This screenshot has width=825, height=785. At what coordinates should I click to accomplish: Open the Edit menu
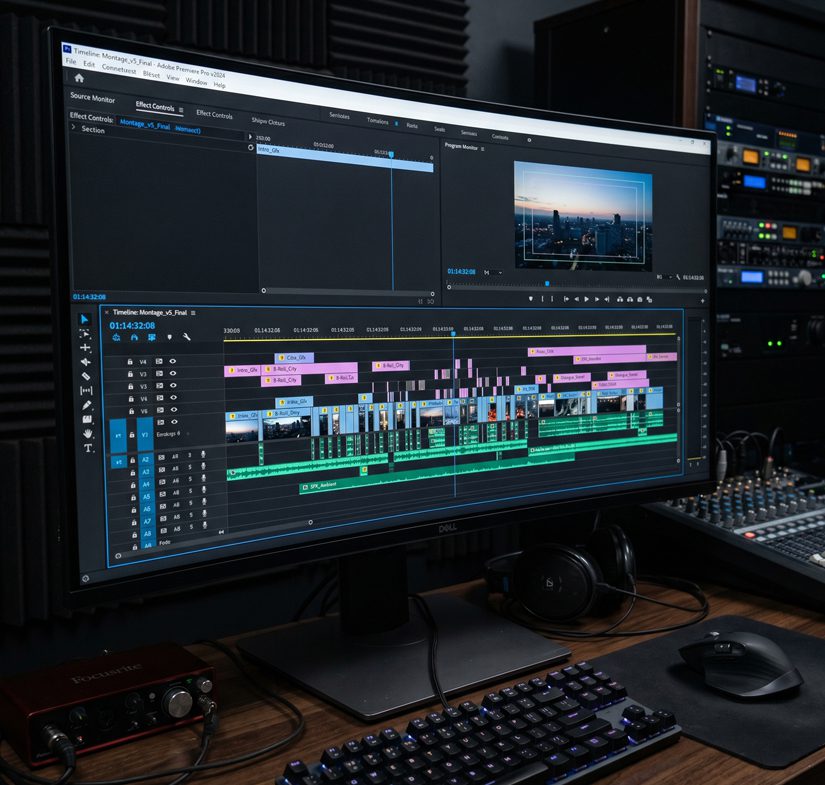pos(89,64)
